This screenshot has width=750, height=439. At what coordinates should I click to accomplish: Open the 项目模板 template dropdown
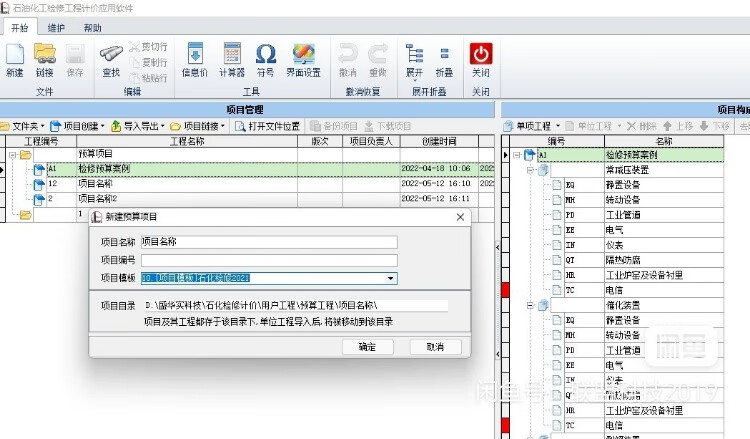391,279
